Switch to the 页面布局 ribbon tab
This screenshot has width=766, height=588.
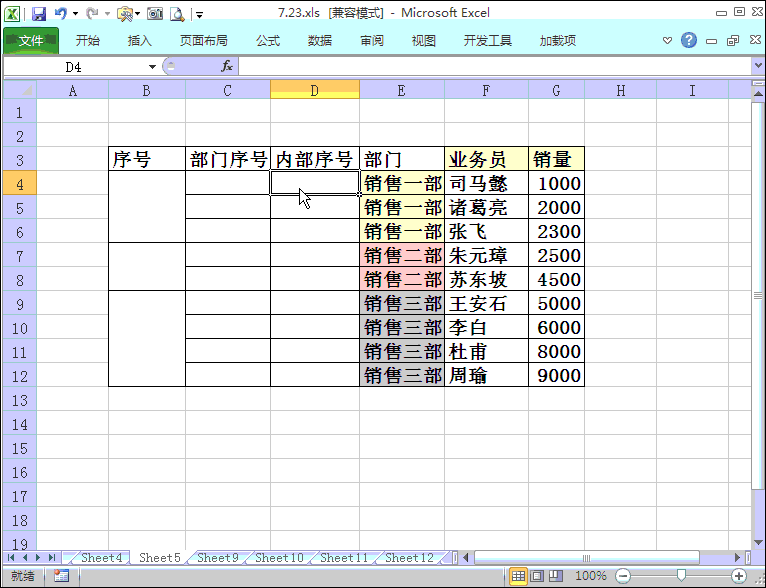[204, 41]
